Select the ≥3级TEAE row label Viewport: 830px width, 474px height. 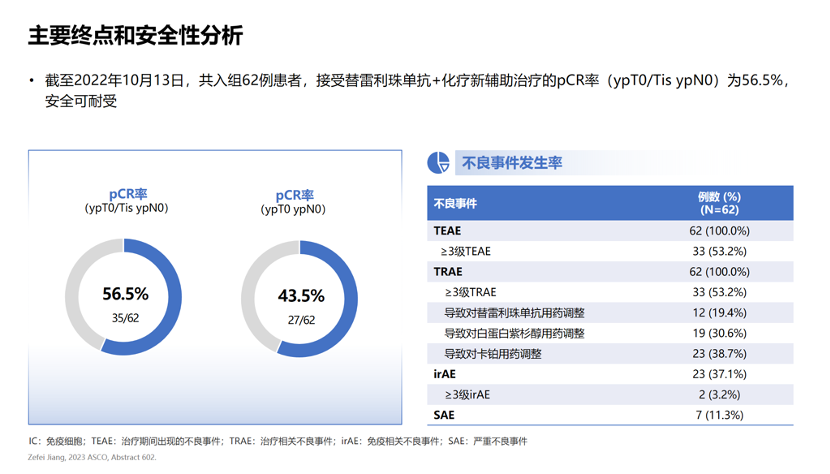coord(465,251)
